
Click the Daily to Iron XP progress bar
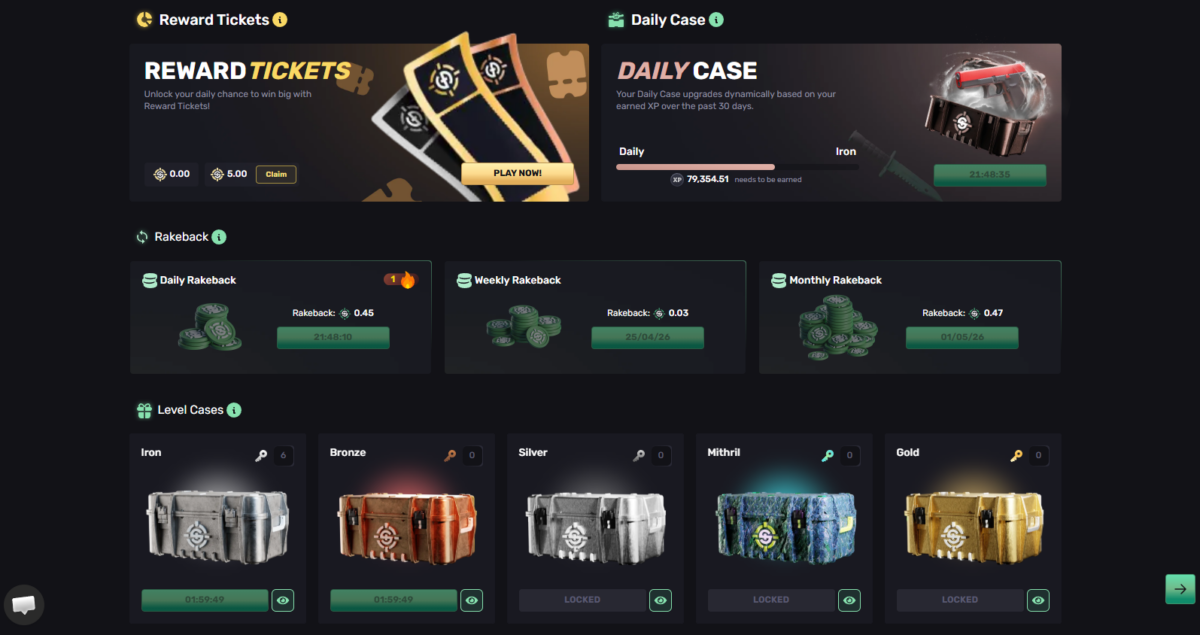click(737, 167)
